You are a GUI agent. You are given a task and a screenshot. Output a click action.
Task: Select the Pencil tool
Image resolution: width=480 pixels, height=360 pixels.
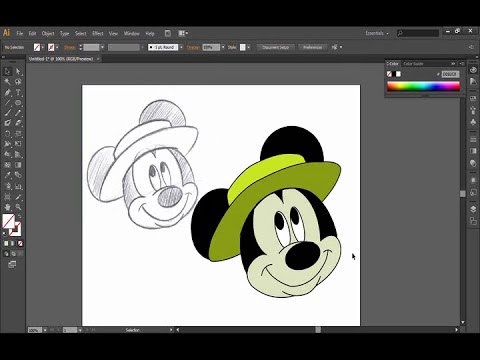(x=18, y=113)
